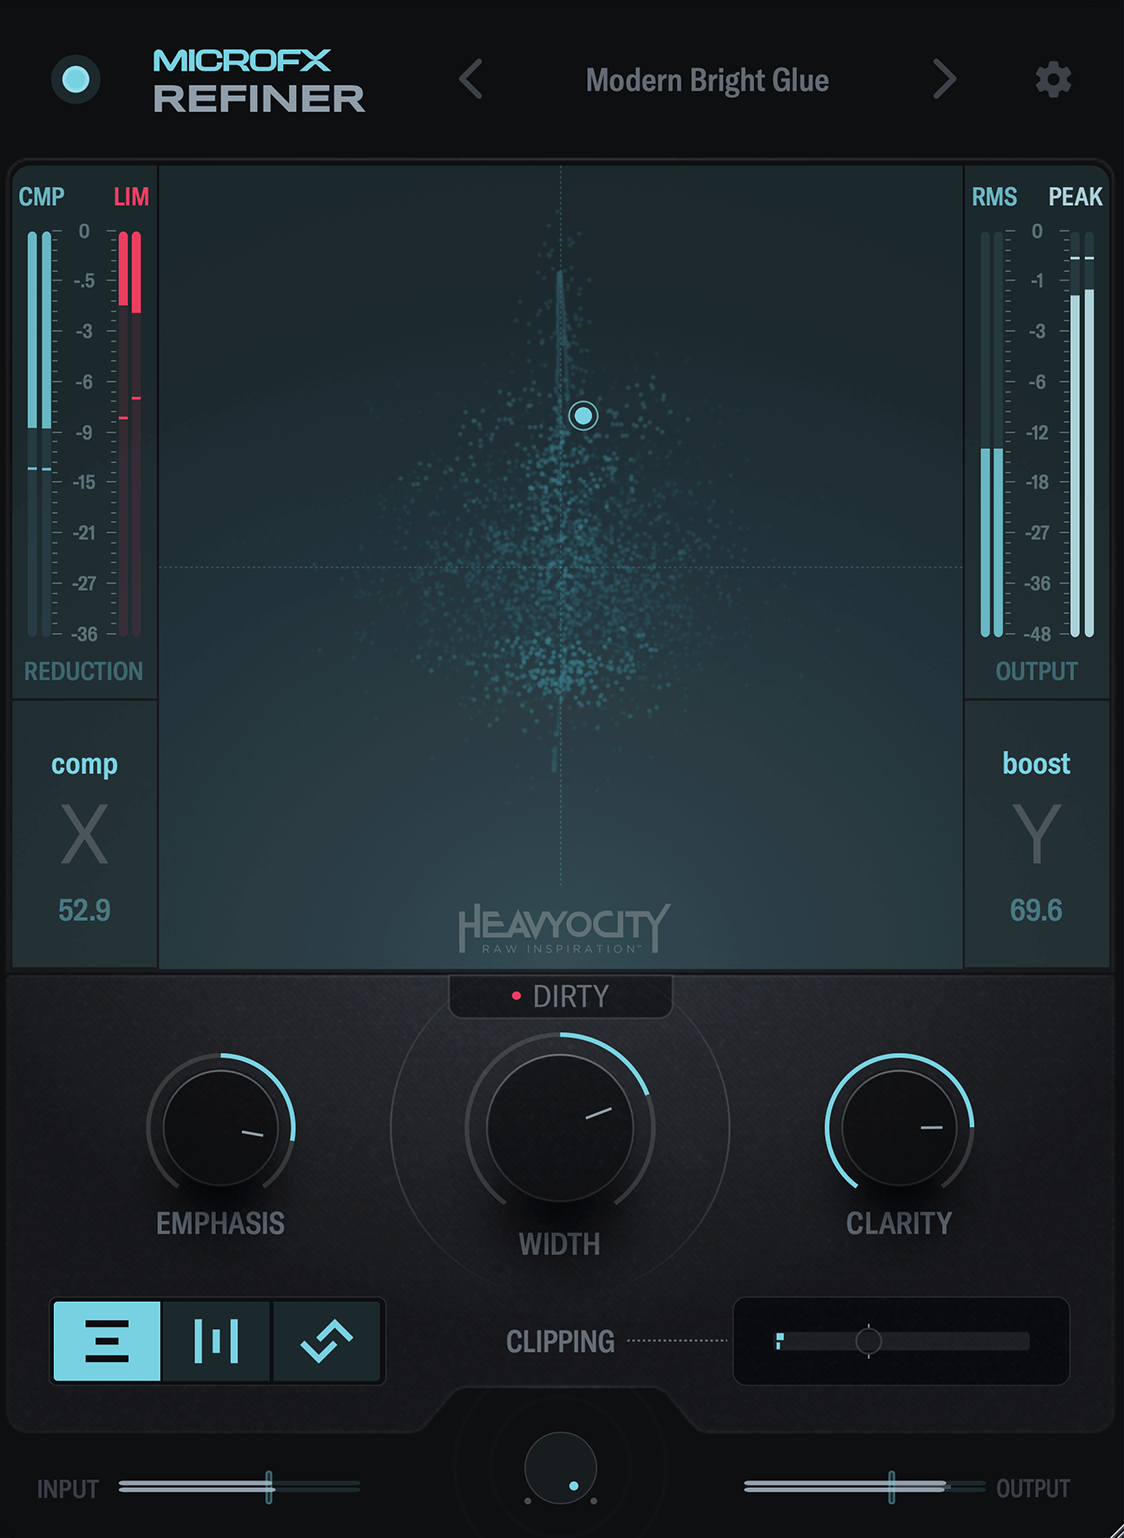Select the horizontal bars mode icon

(x=107, y=1341)
